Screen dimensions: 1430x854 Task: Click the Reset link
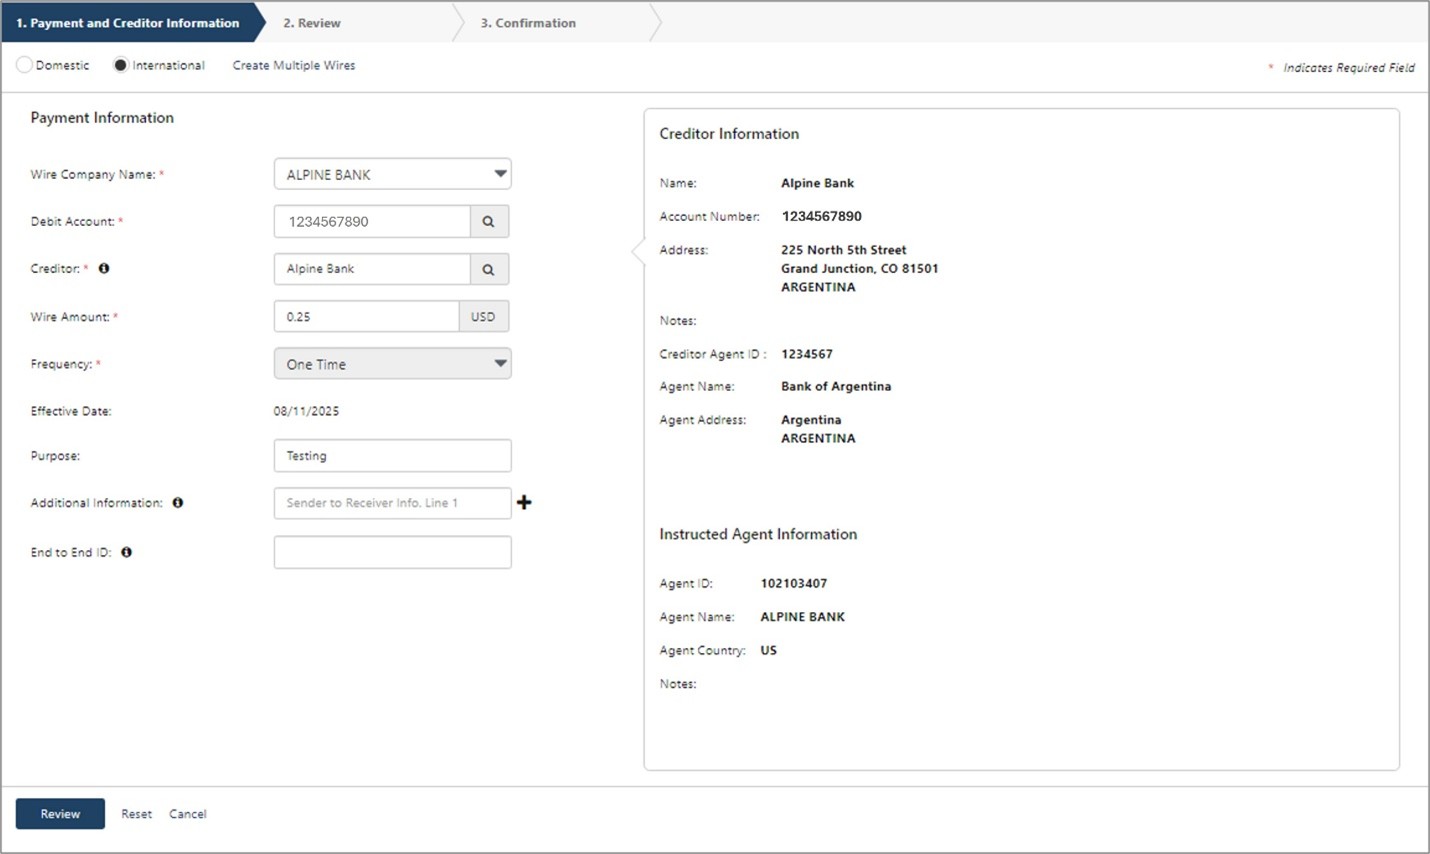[136, 814]
